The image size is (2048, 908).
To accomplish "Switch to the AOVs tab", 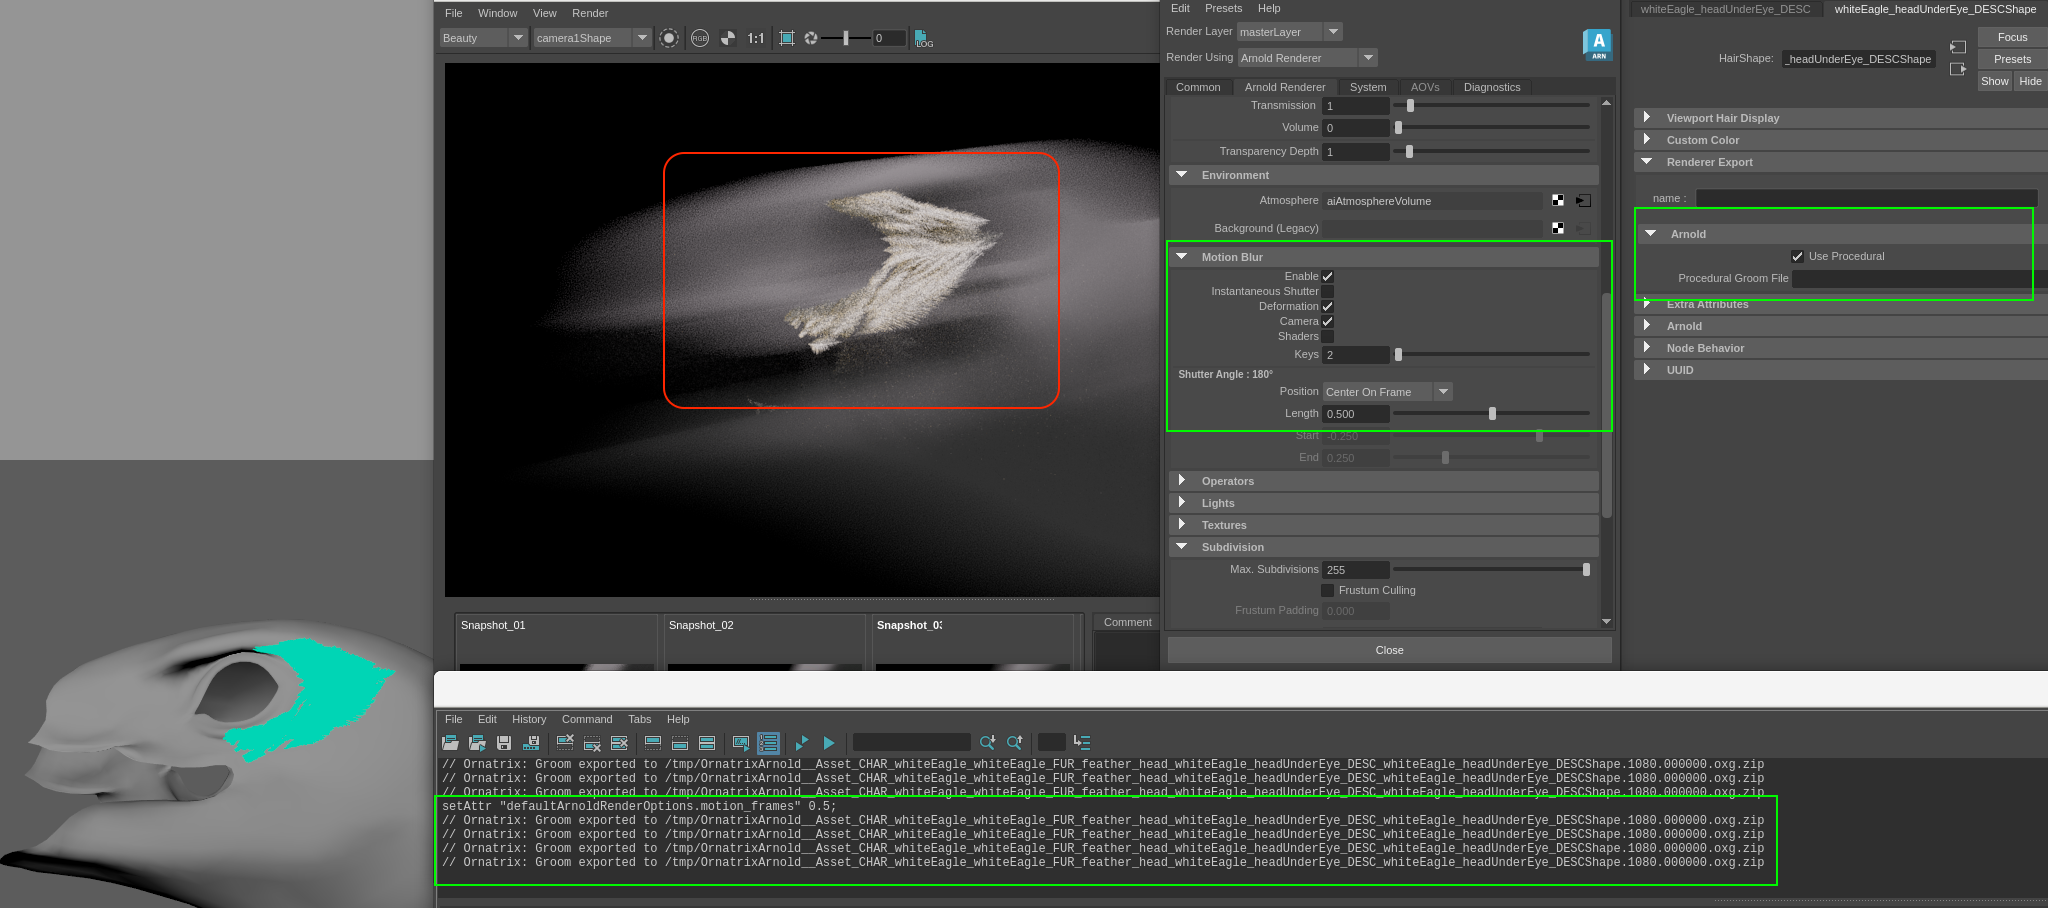I will (1424, 87).
